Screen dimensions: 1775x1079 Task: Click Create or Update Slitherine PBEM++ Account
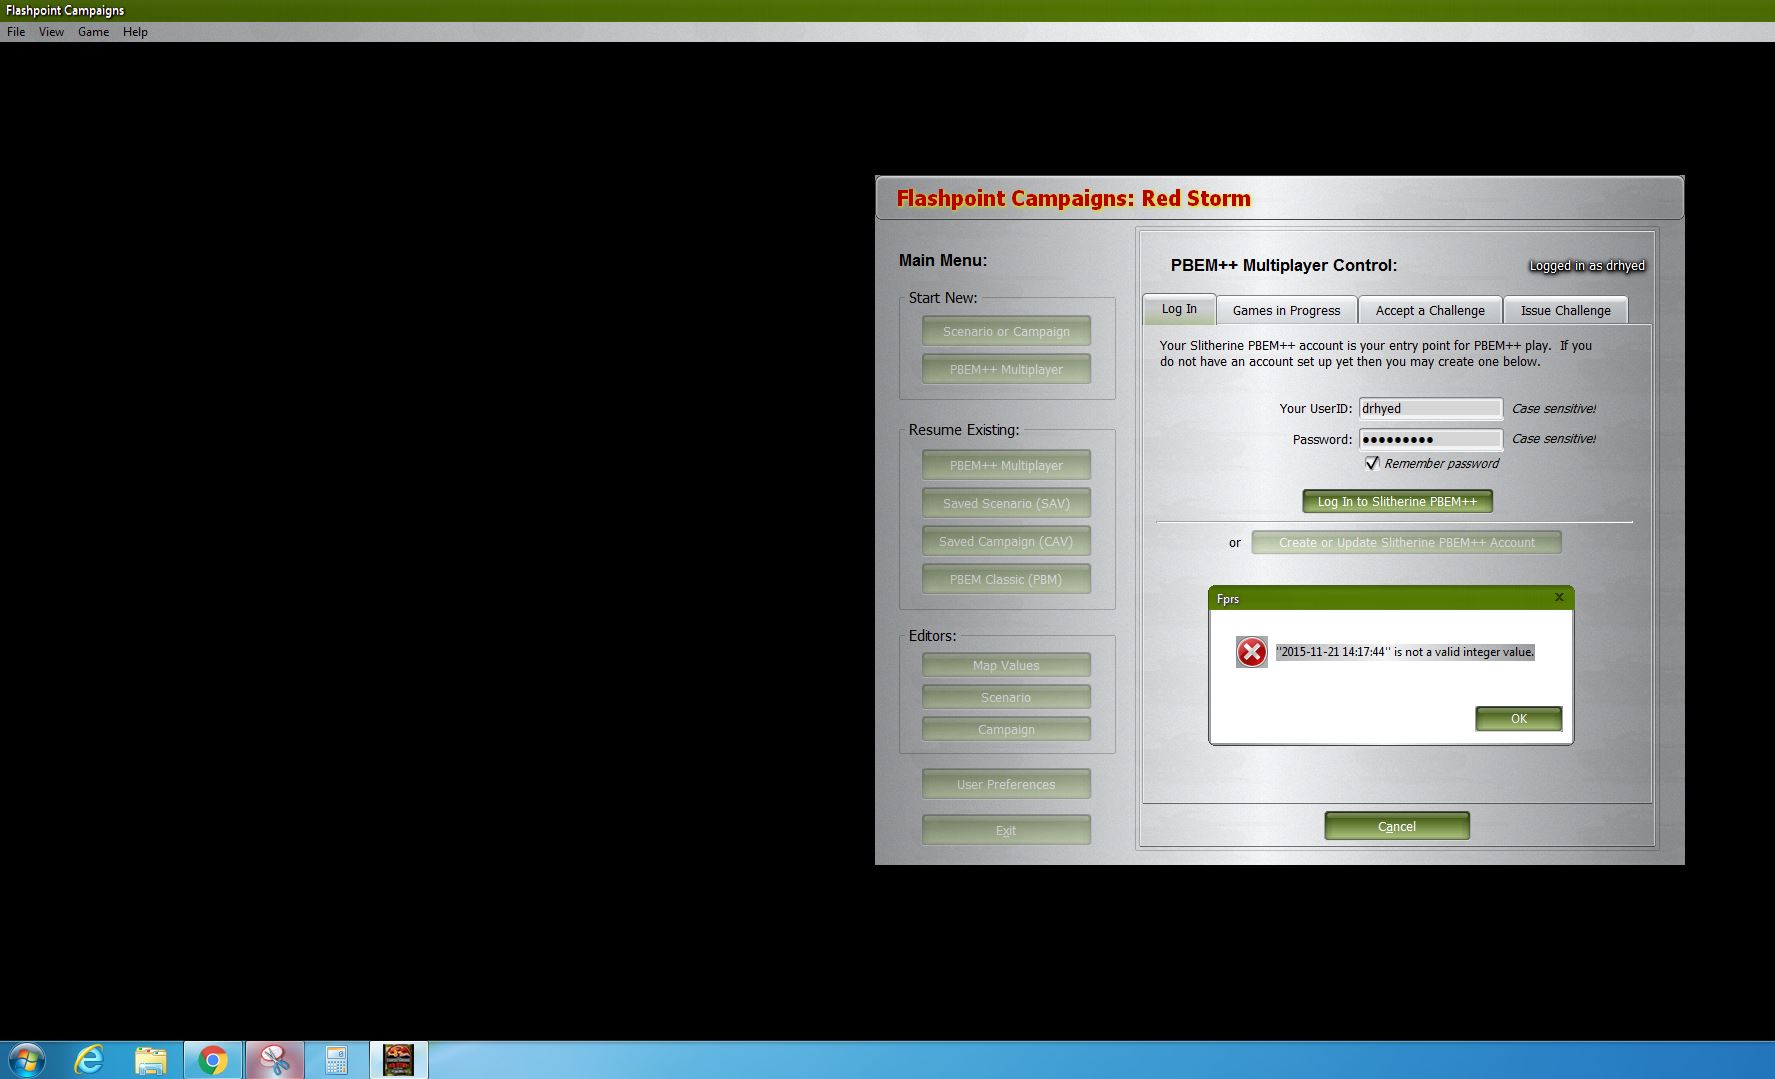(x=1406, y=542)
